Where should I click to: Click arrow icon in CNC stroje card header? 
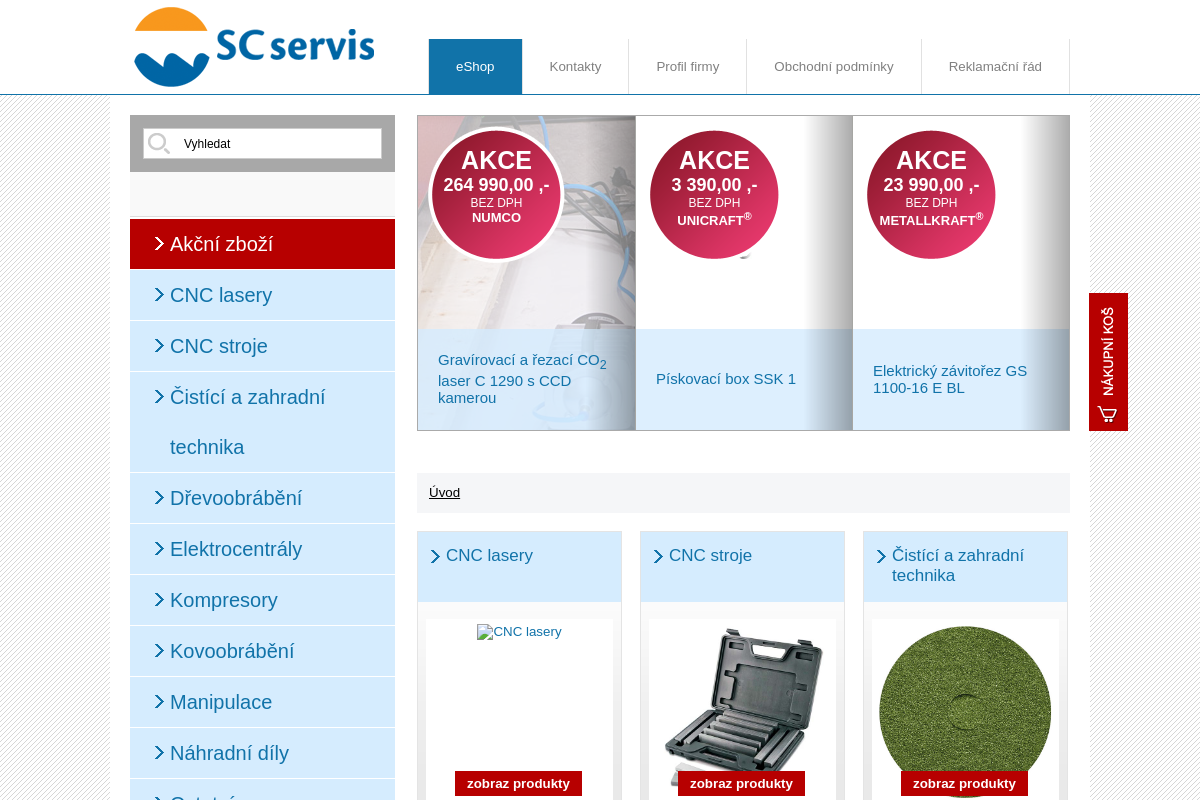tap(658, 556)
